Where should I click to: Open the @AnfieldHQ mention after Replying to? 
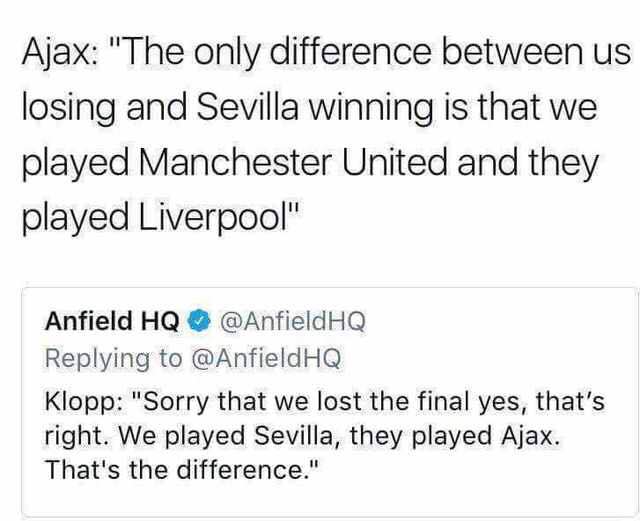click(266, 358)
